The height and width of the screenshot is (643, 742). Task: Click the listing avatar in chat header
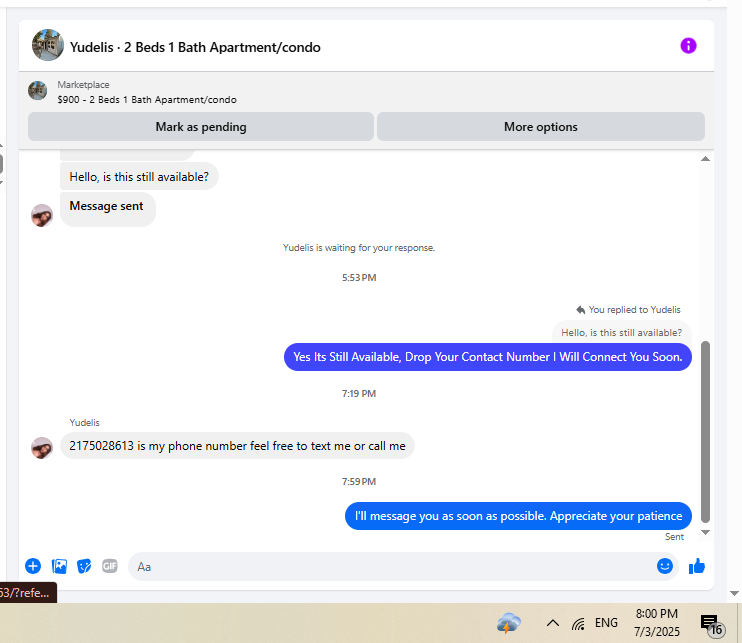click(48, 45)
